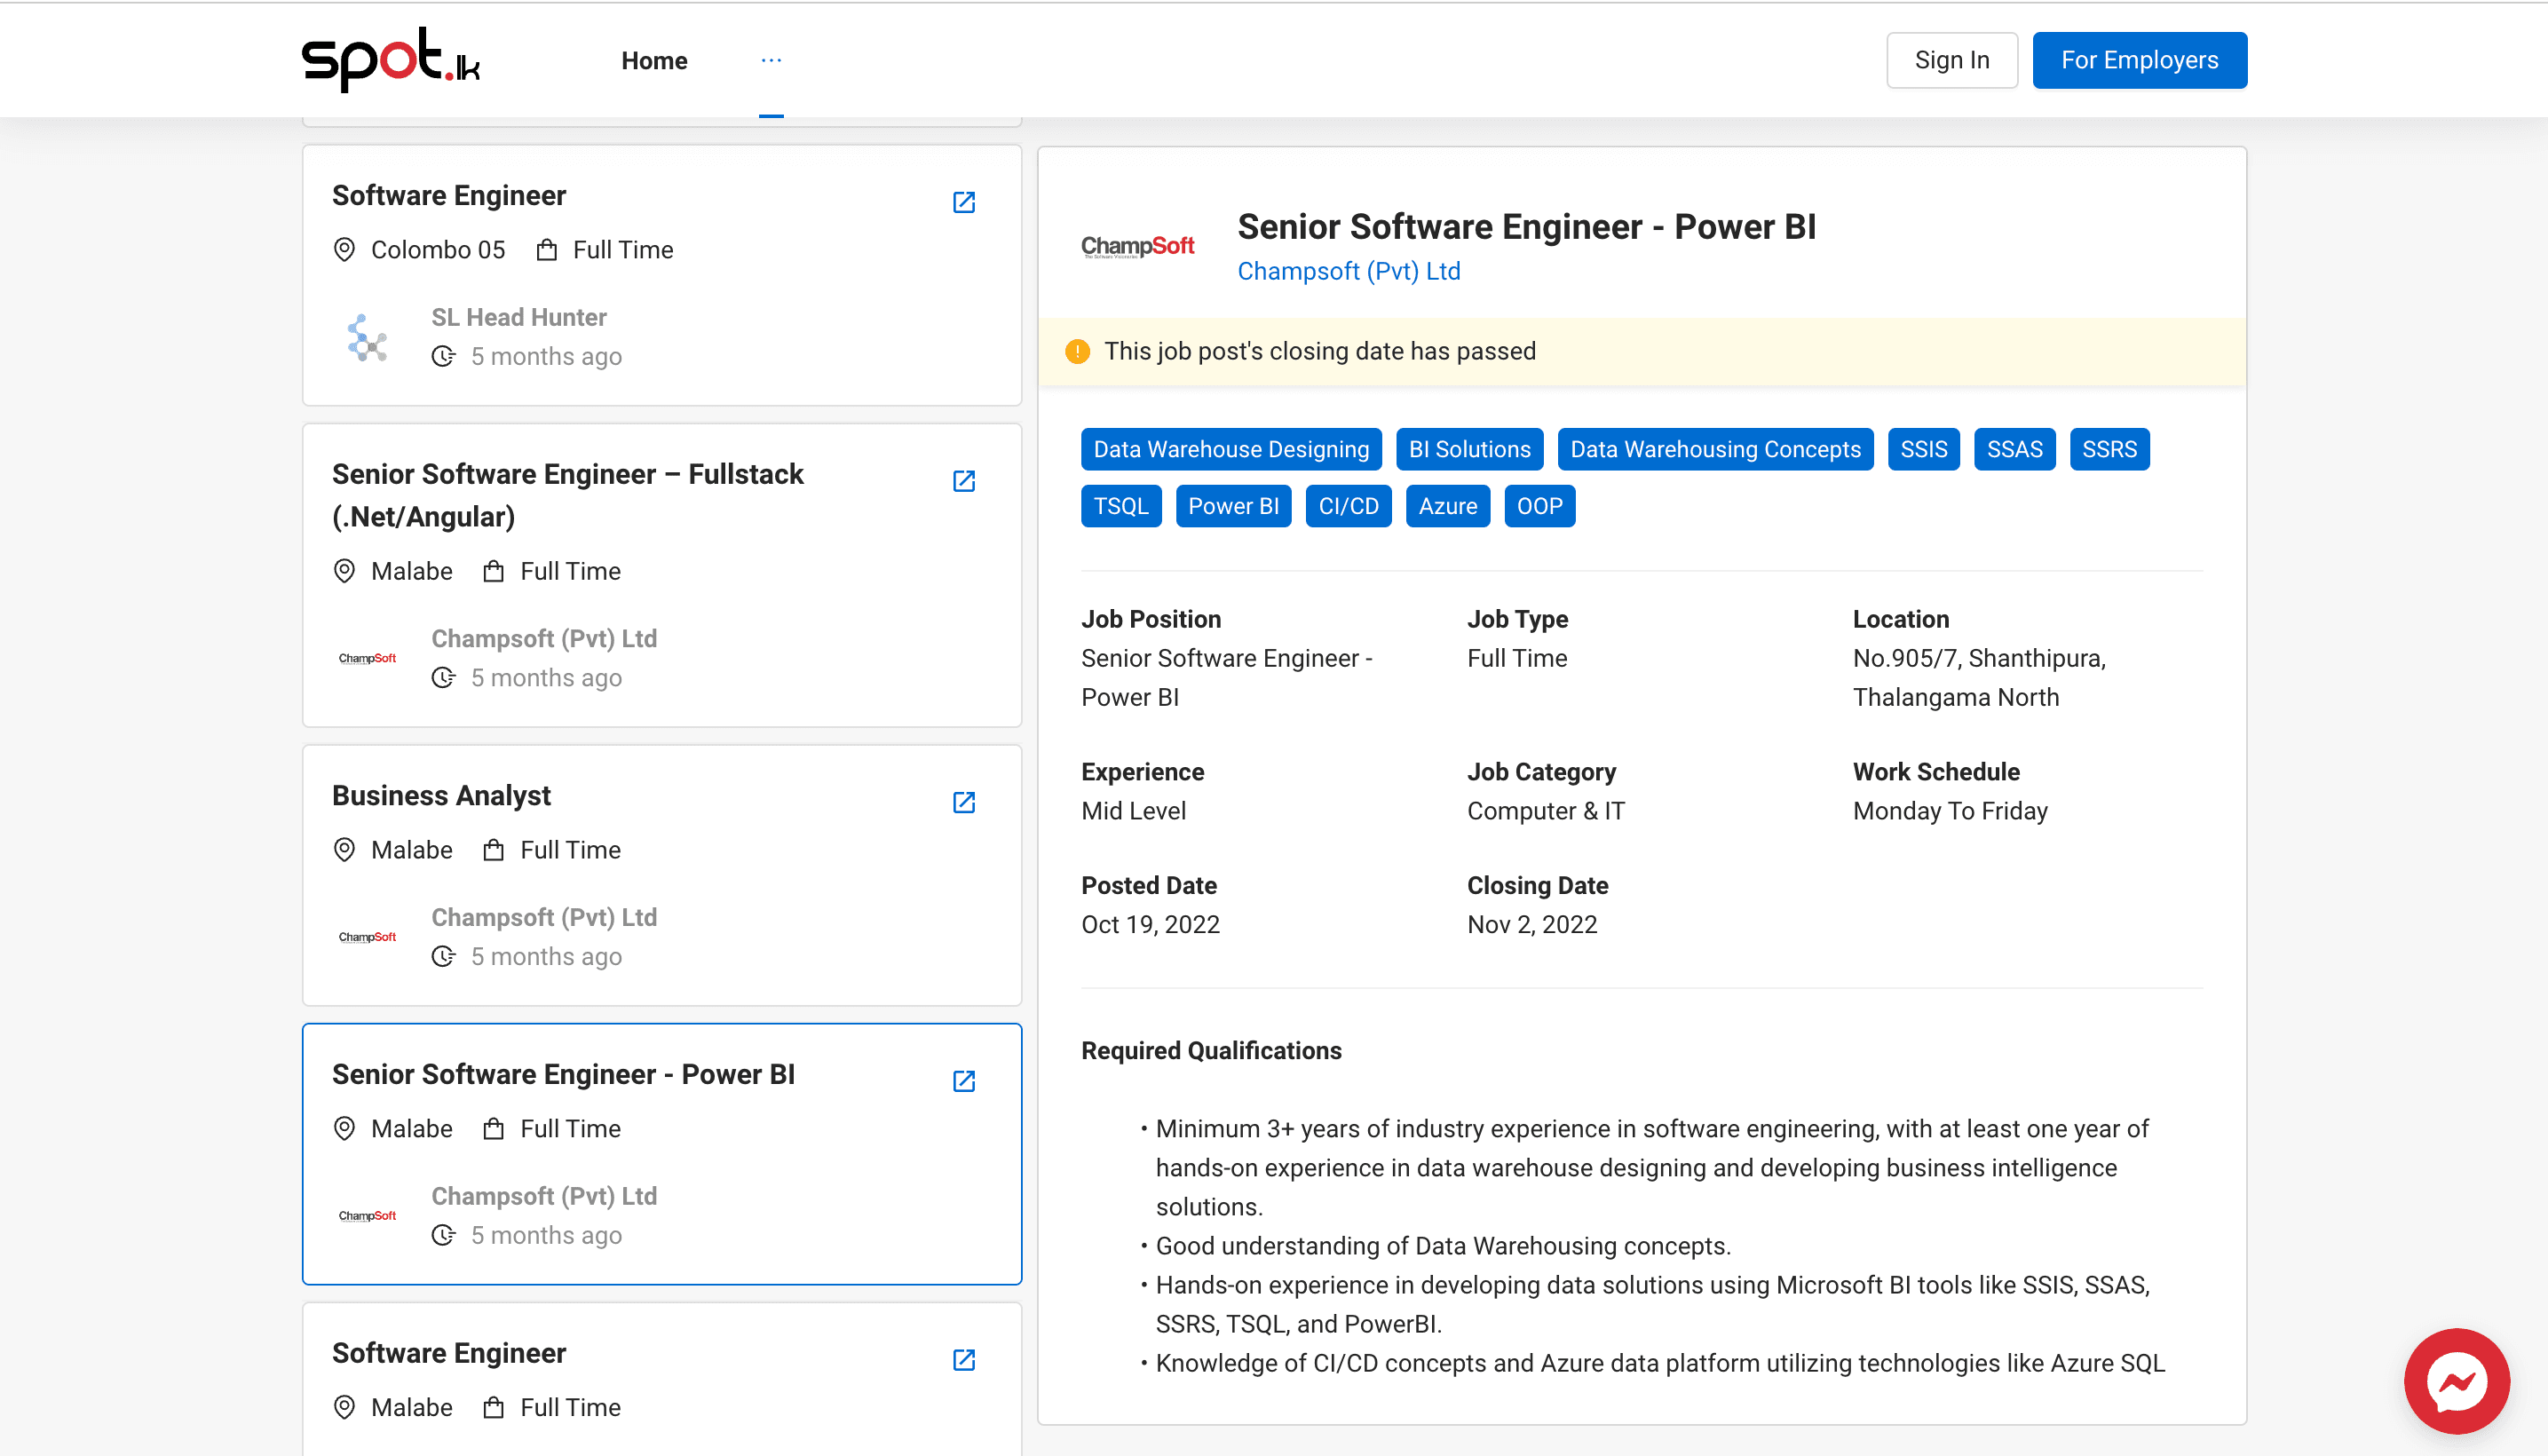Open Software Engineer Colombo 05 job in new tab icon

click(963, 203)
